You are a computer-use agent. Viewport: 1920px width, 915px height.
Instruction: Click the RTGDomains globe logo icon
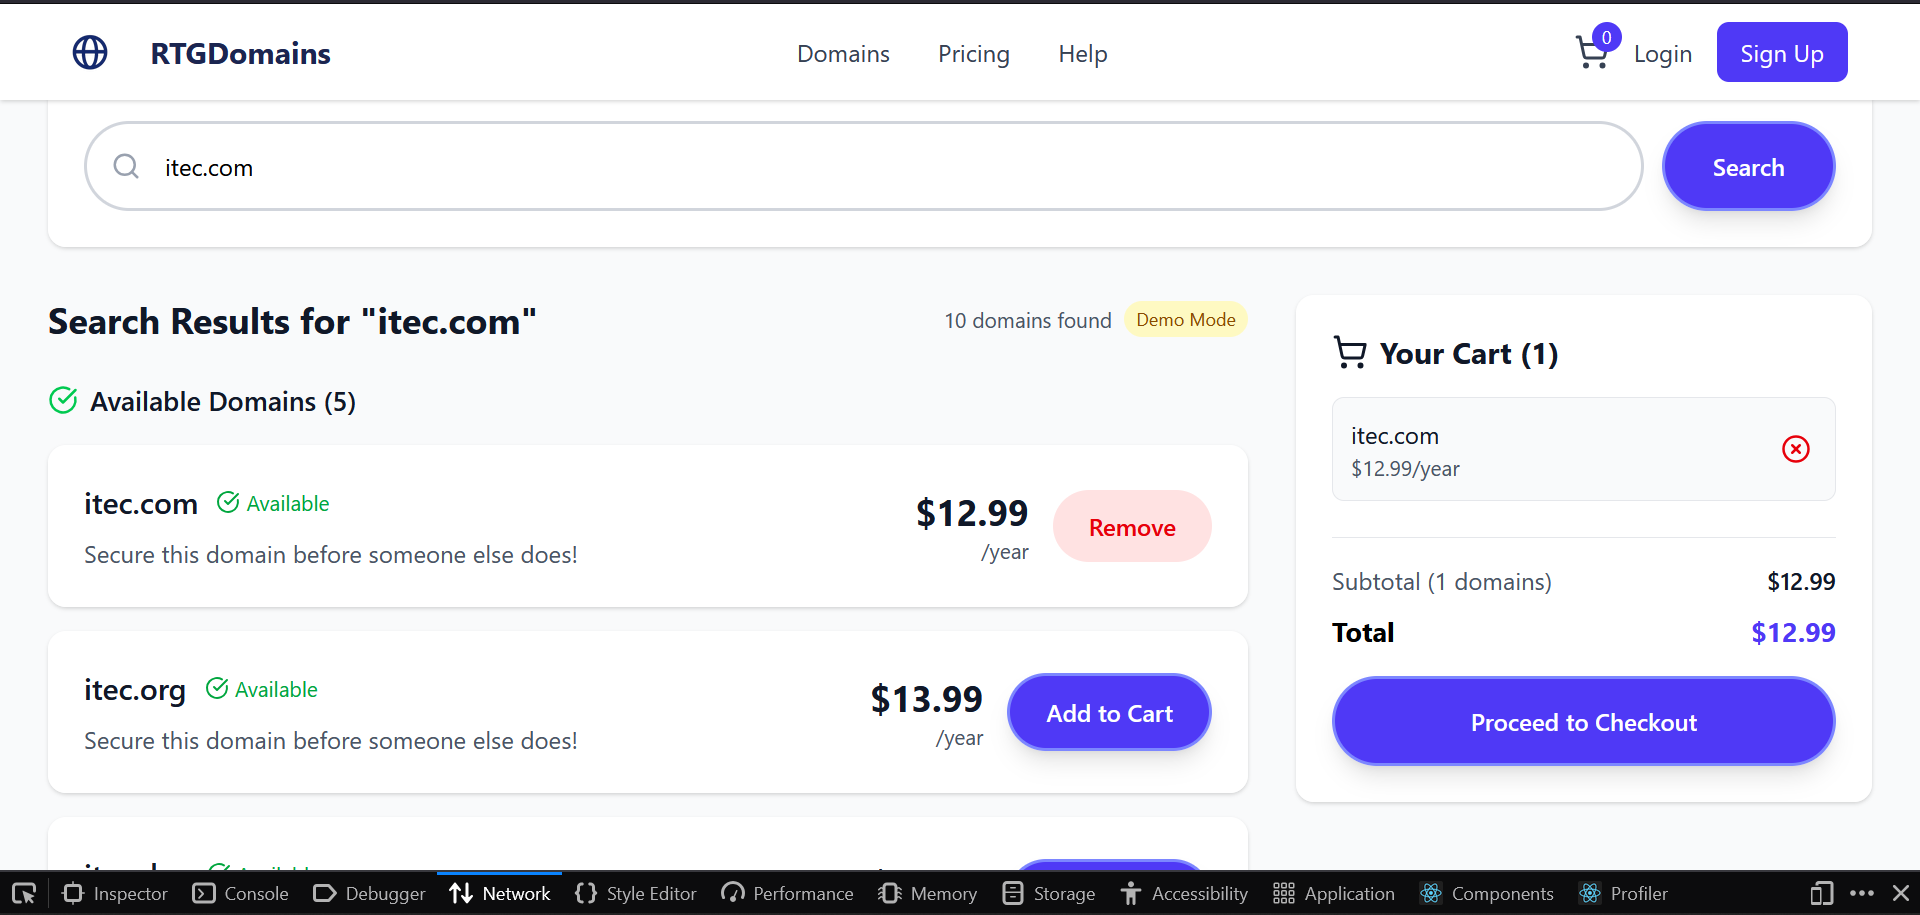(90, 53)
